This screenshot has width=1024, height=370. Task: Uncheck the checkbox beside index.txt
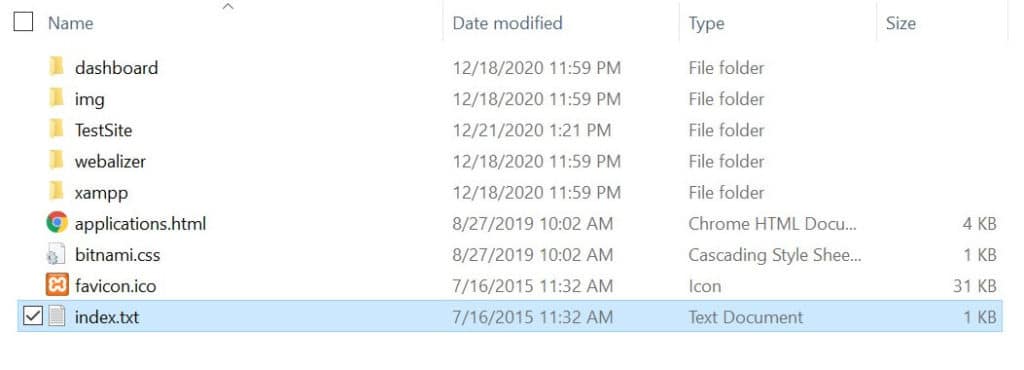coord(33,316)
